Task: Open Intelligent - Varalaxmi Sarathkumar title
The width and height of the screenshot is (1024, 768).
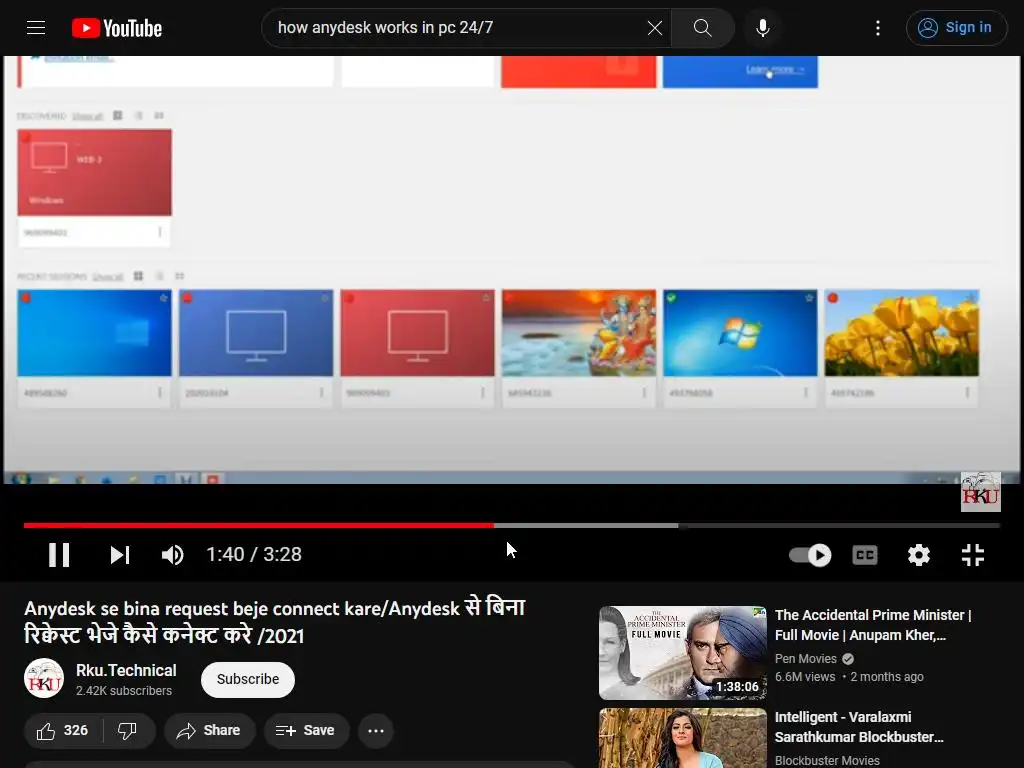Action: 859,727
